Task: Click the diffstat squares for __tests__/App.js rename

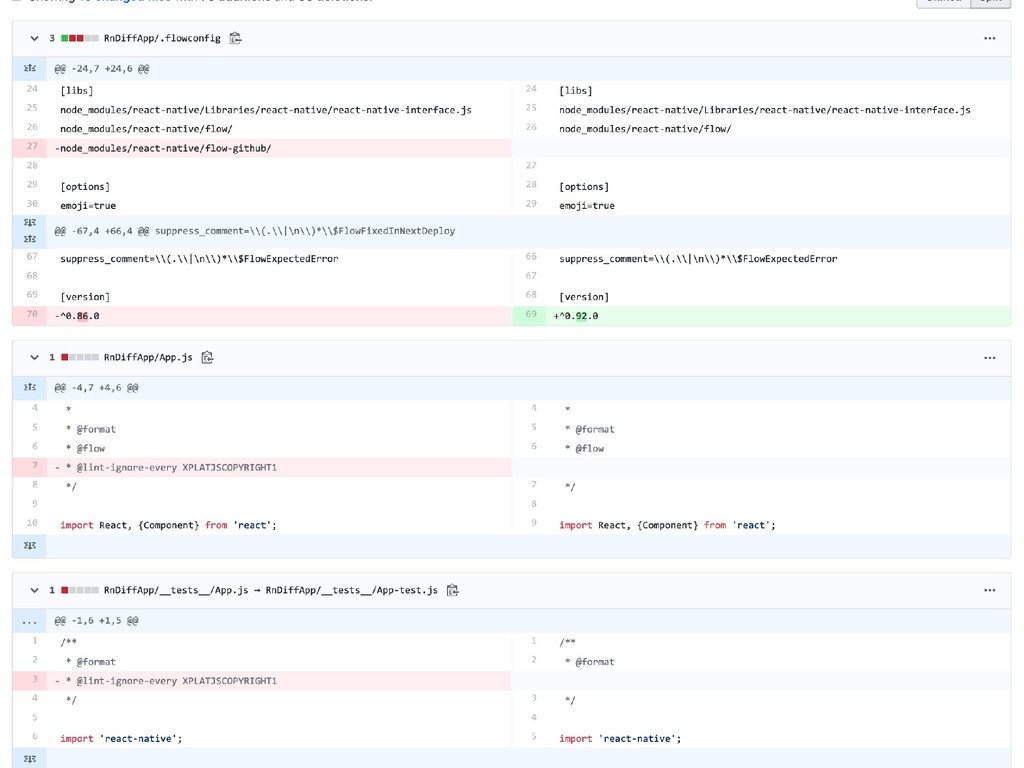Action: pos(80,590)
